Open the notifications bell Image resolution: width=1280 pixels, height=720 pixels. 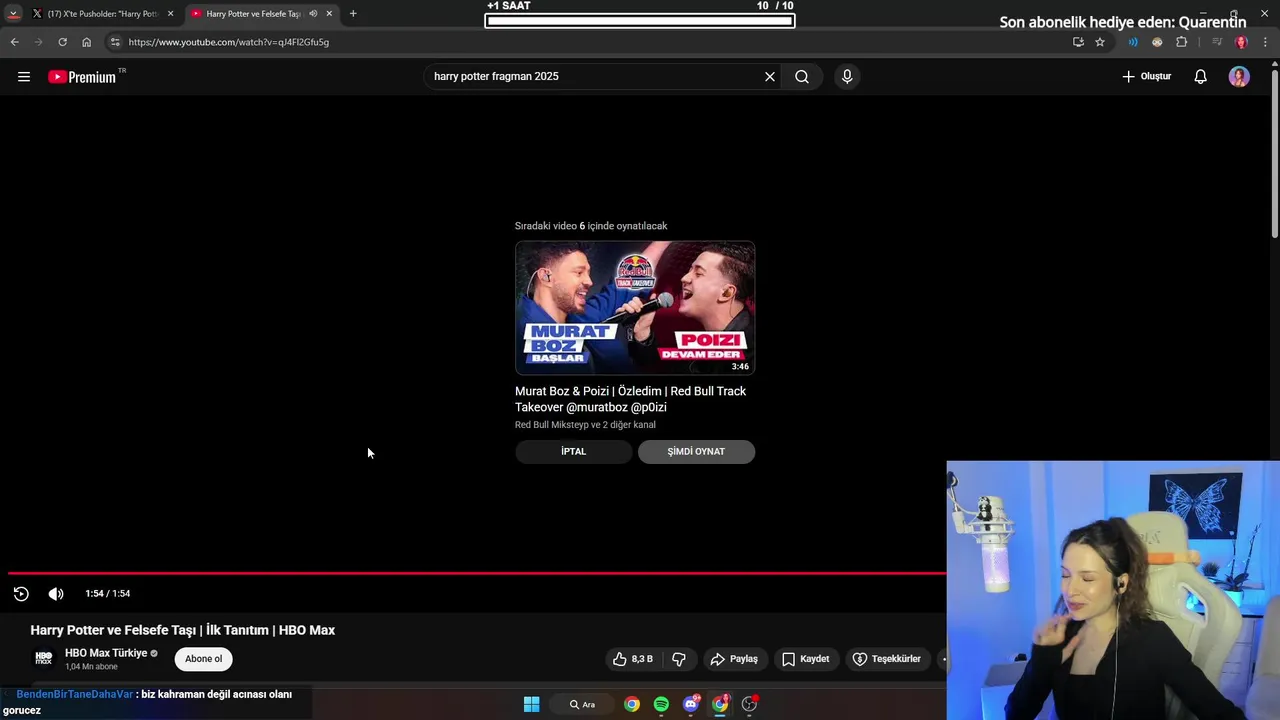(1200, 76)
